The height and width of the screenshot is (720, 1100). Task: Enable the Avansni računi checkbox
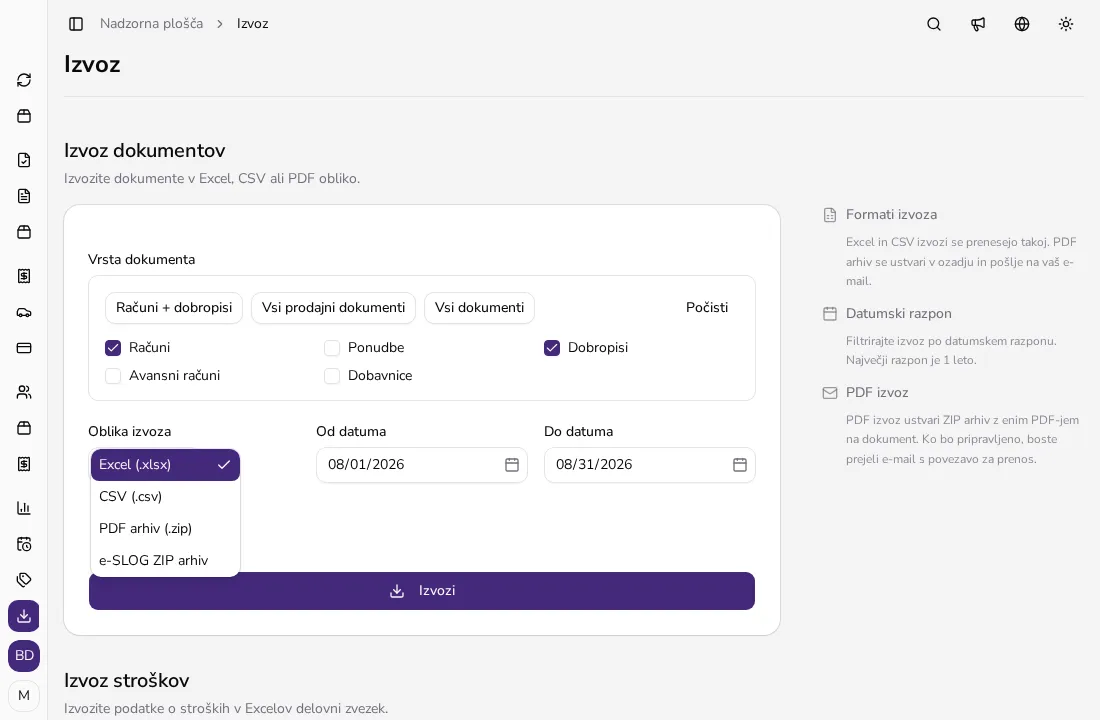click(113, 375)
